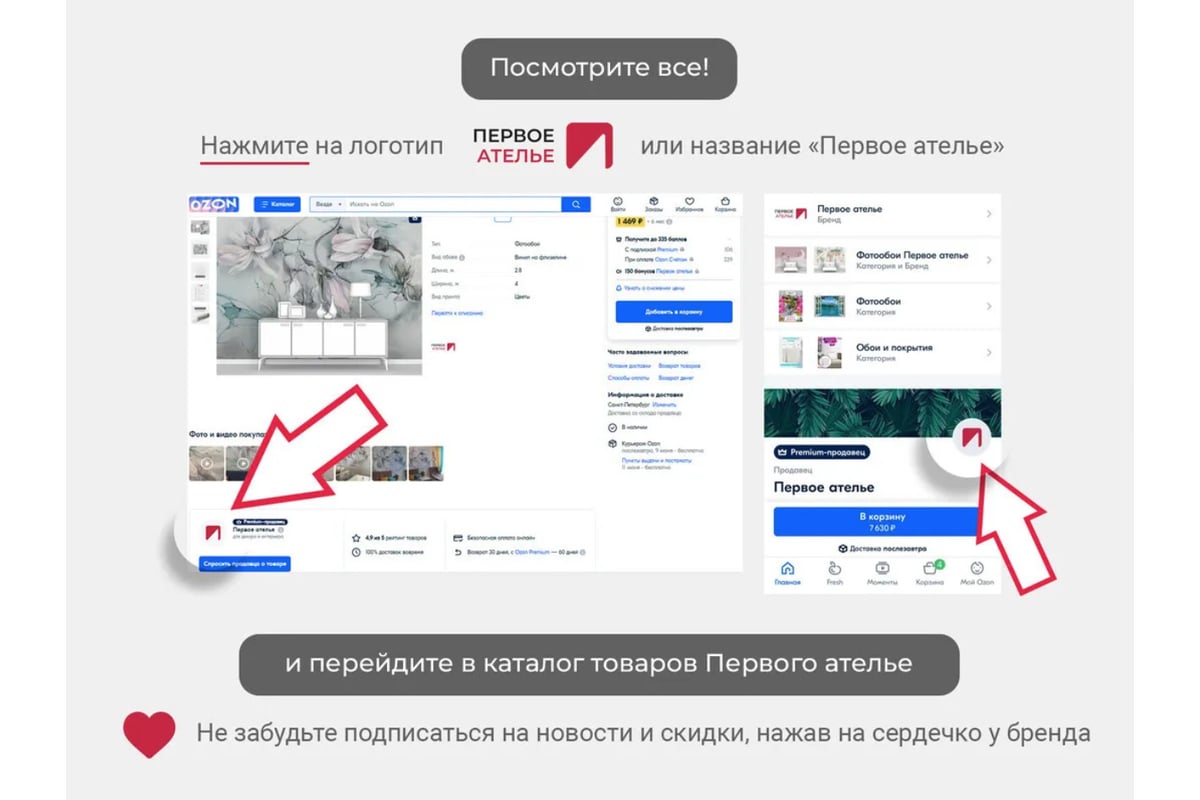The height and width of the screenshot is (800, 1200).
Task: Open the Возврат товаров link
Action: (679, 366)
